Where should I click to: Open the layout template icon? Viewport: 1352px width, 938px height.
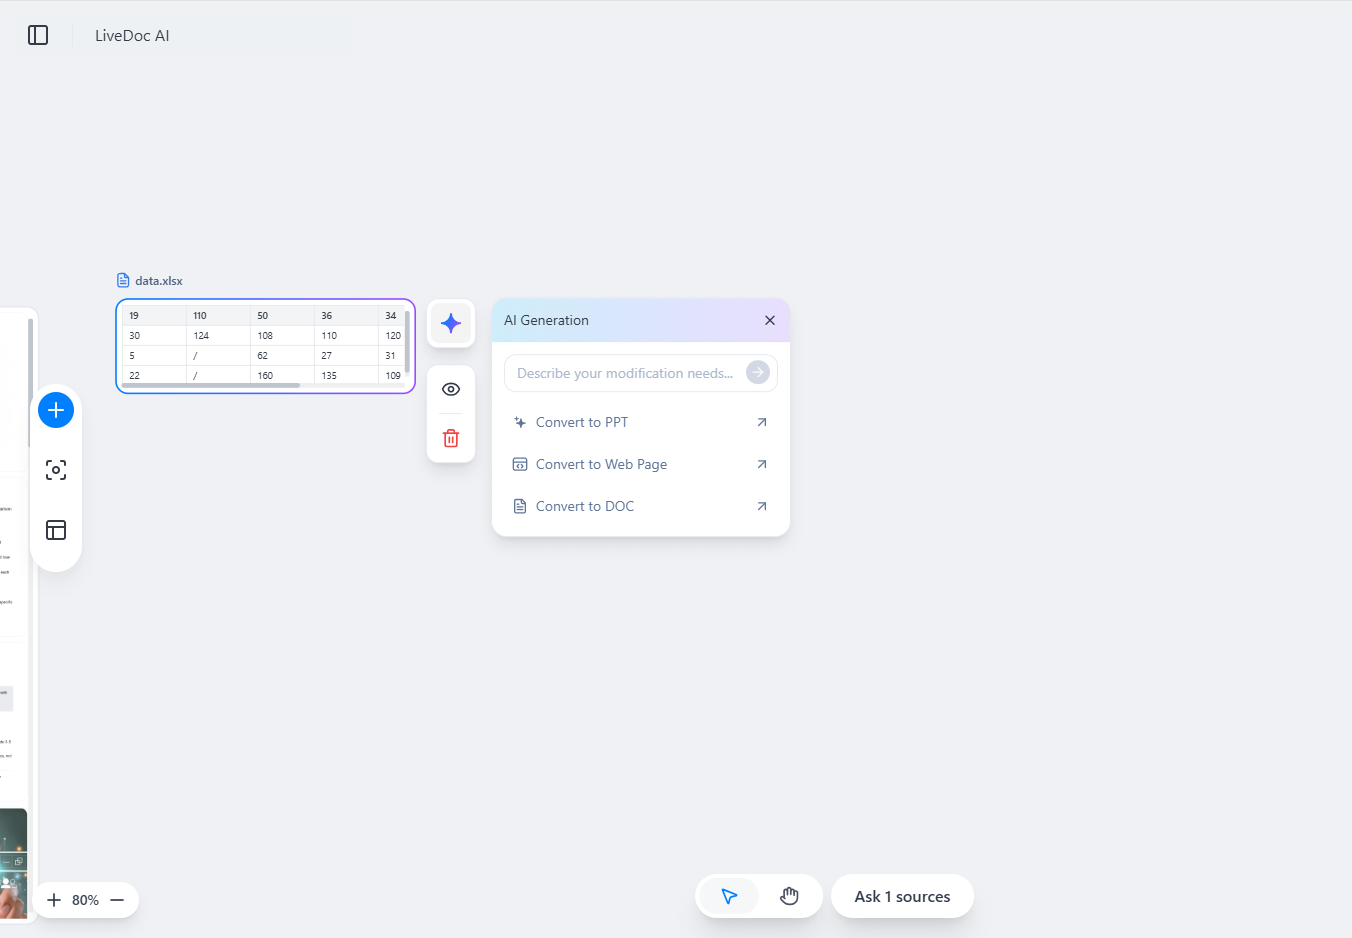(x=56, y=530)
